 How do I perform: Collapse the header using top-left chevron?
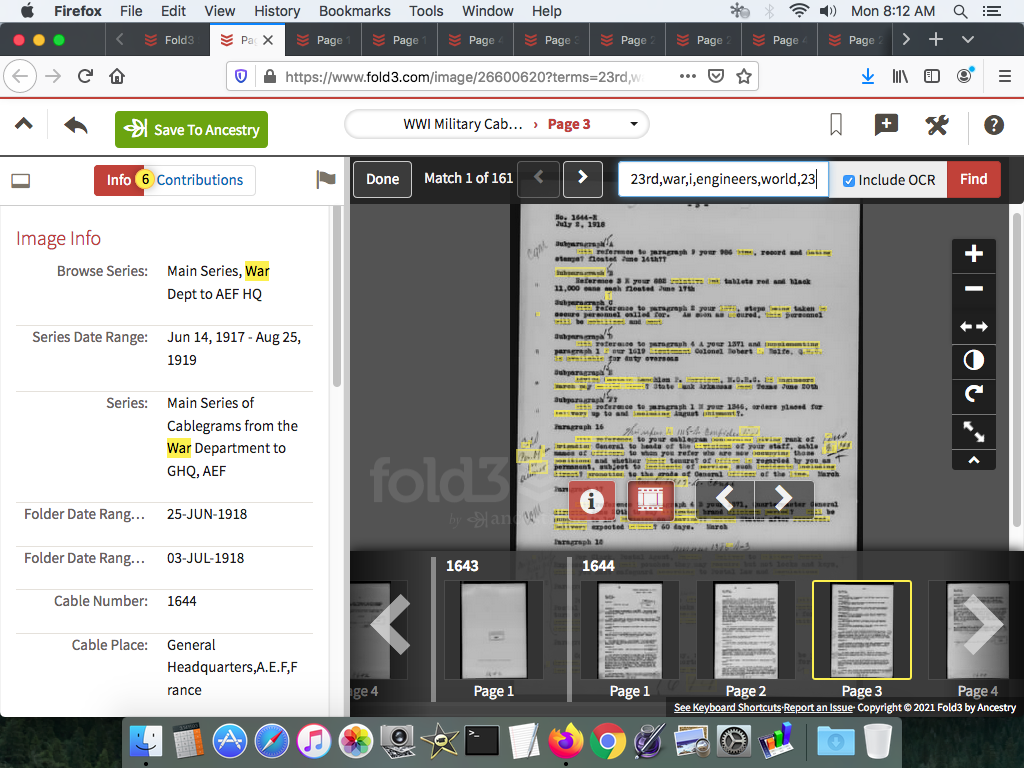point(24,124)
